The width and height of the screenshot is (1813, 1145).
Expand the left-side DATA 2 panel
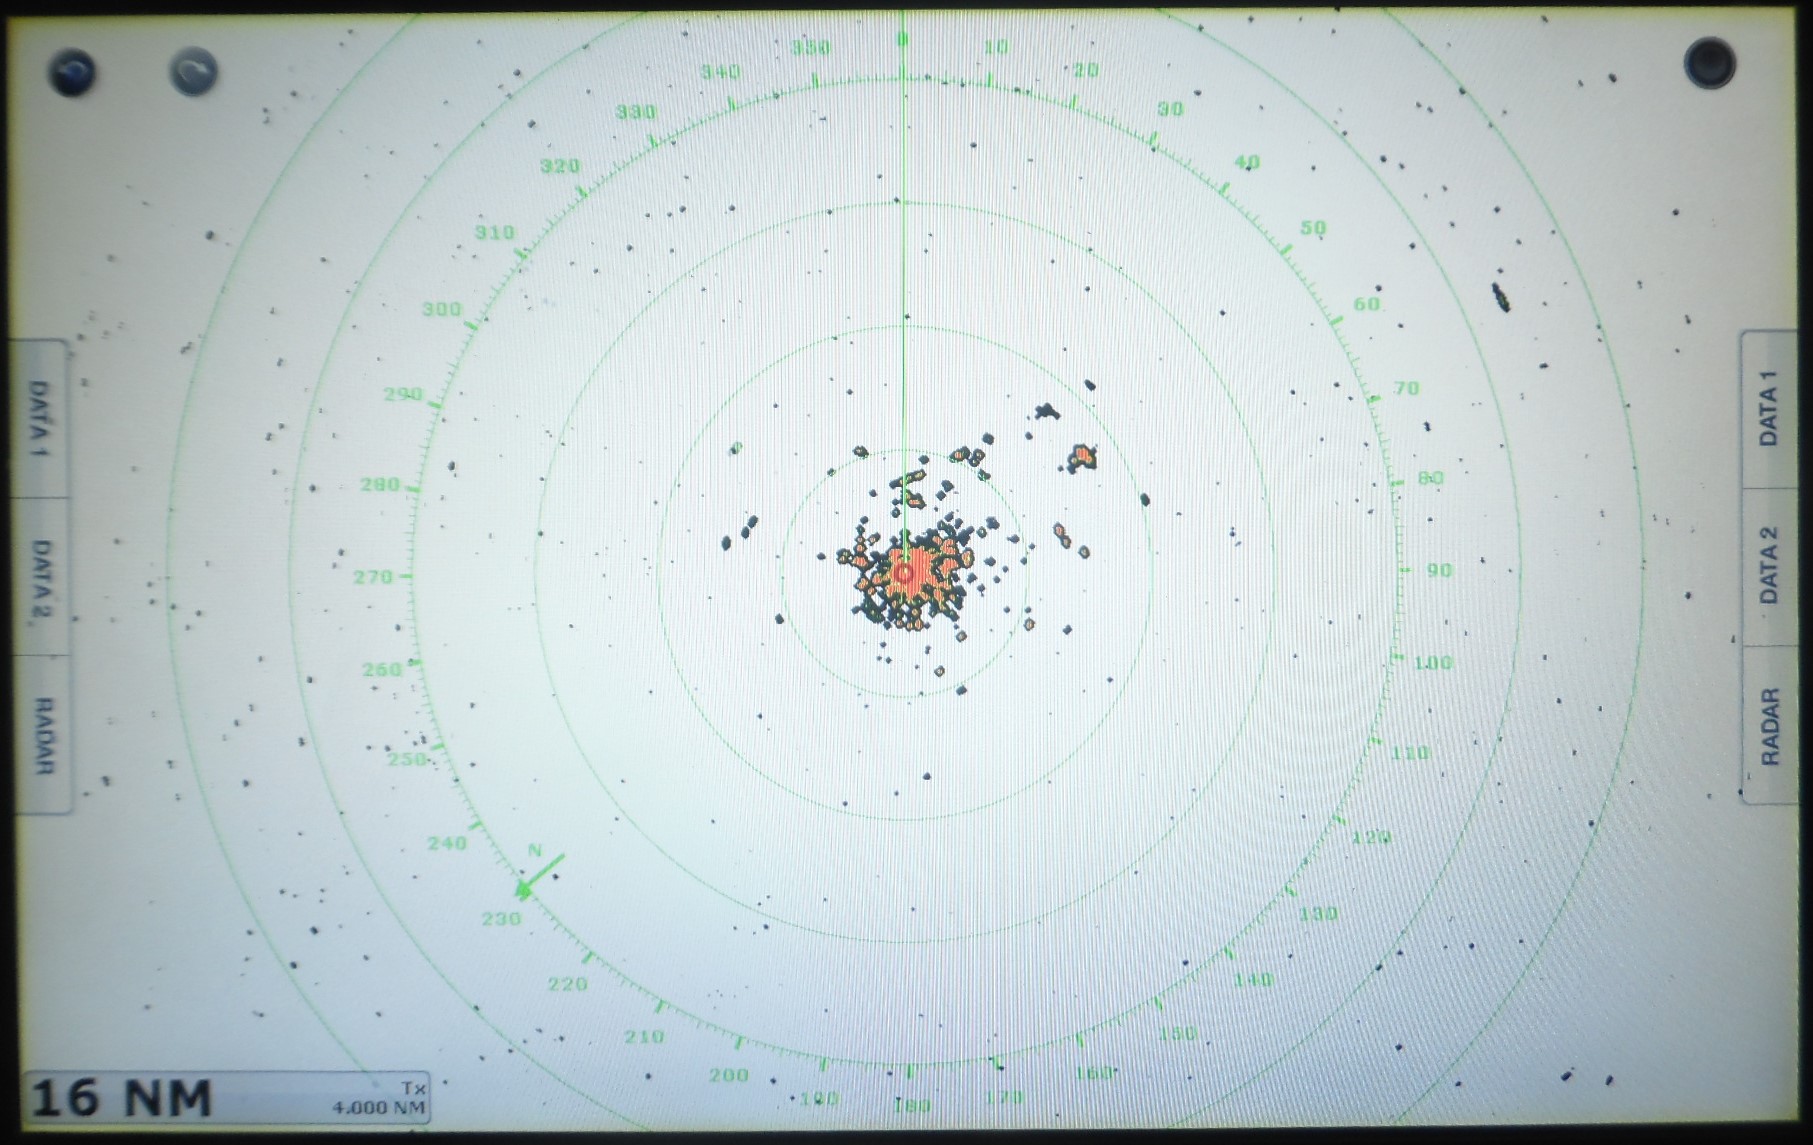[x=40, y=578]
